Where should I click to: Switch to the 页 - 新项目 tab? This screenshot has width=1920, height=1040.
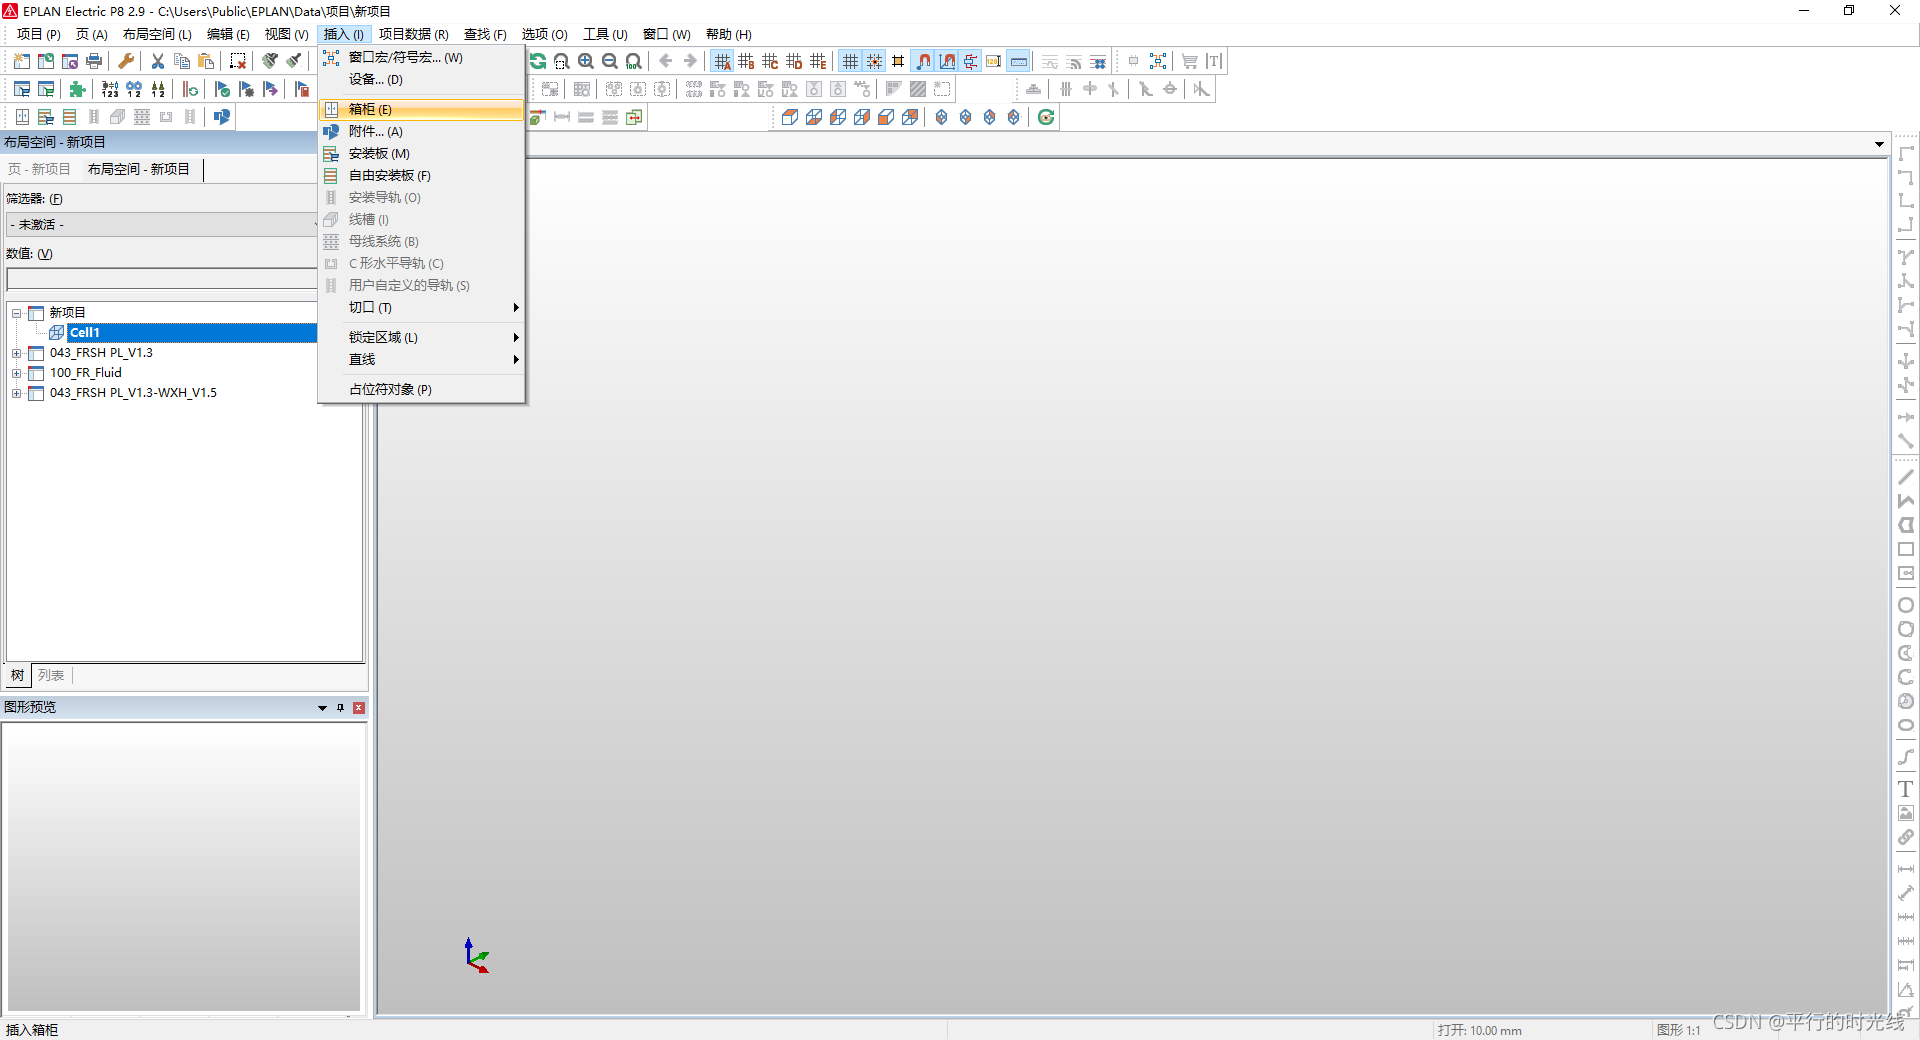point(39,169)
